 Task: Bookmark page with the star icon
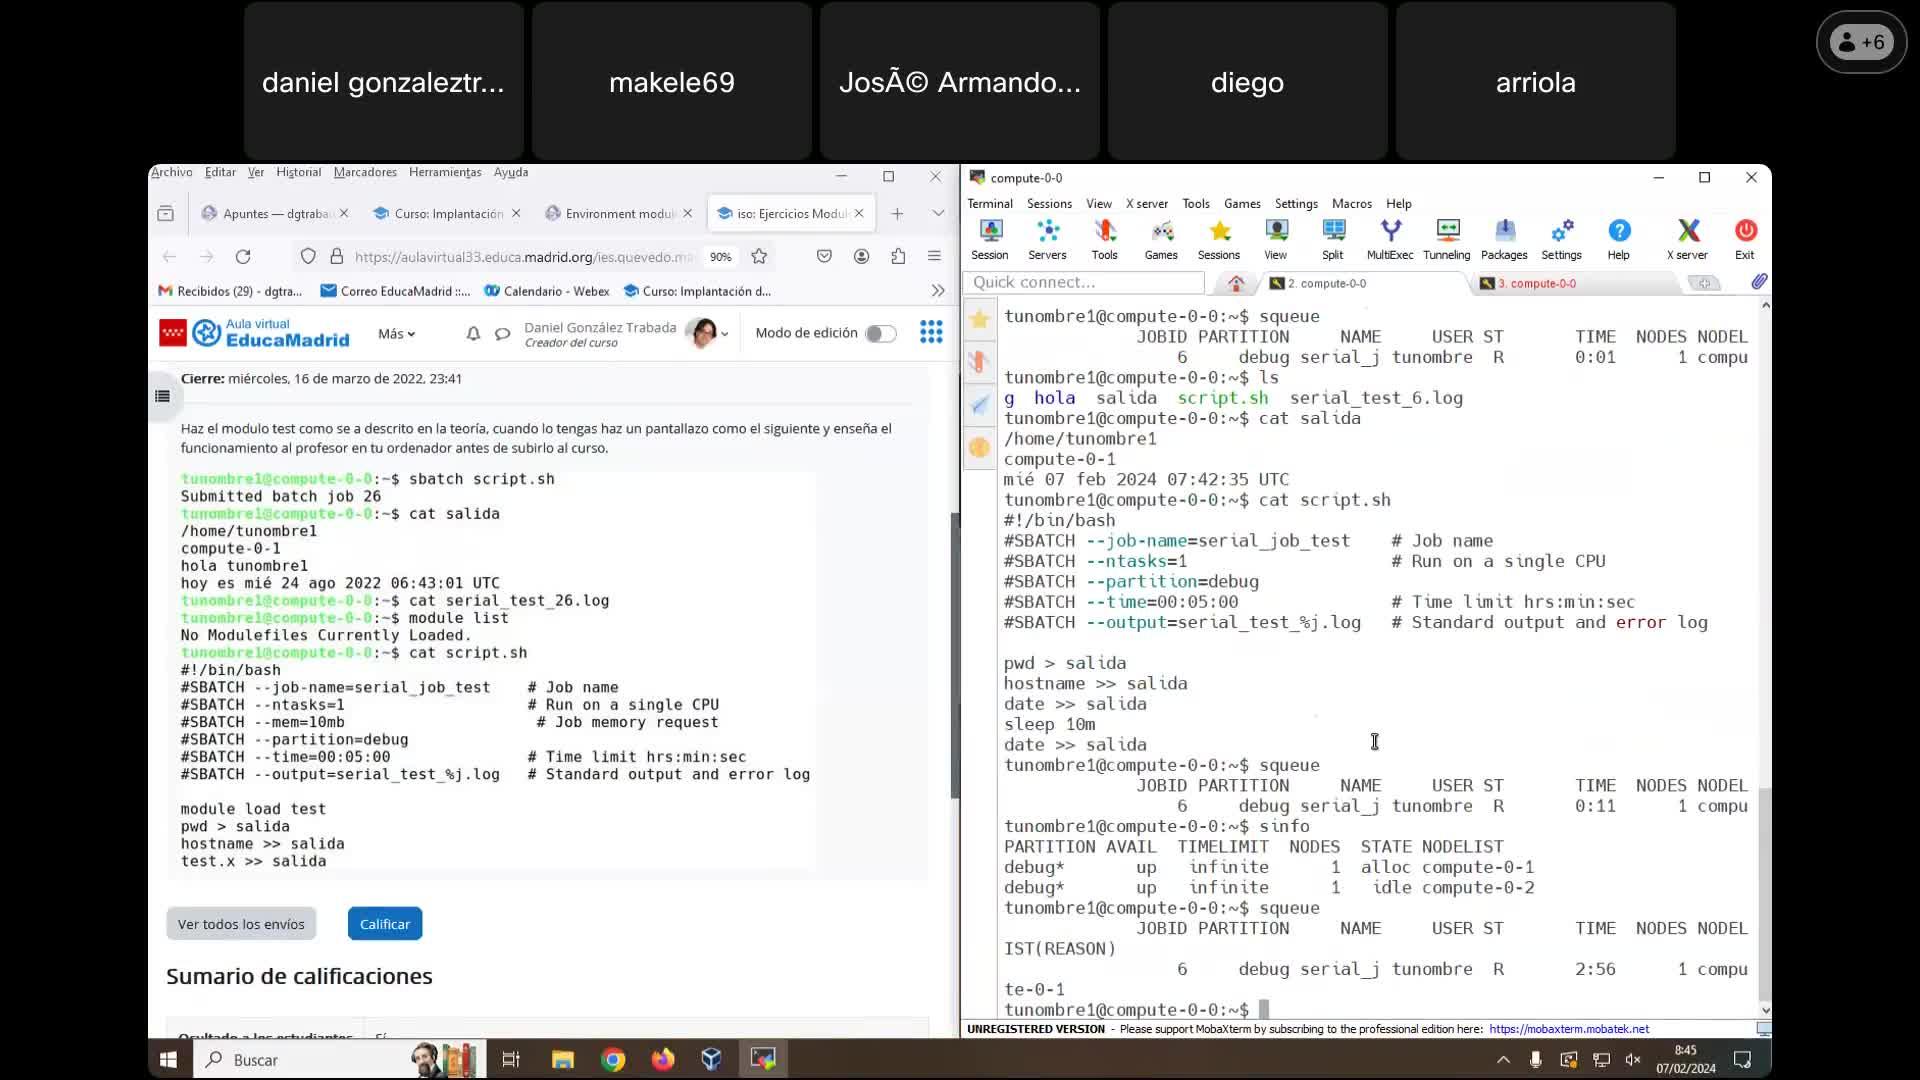[759, 257]
